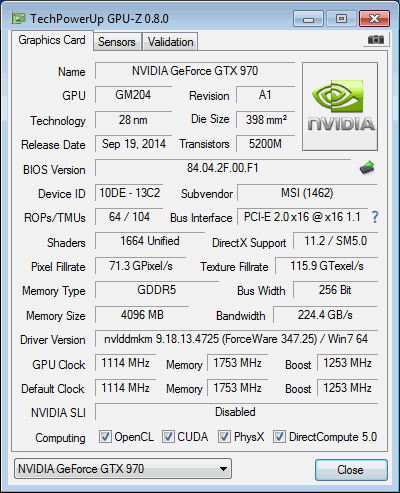Click the Driver Version field nvlddmkm 9.18.13.4725
400x493 pixels.
(236, 339)
